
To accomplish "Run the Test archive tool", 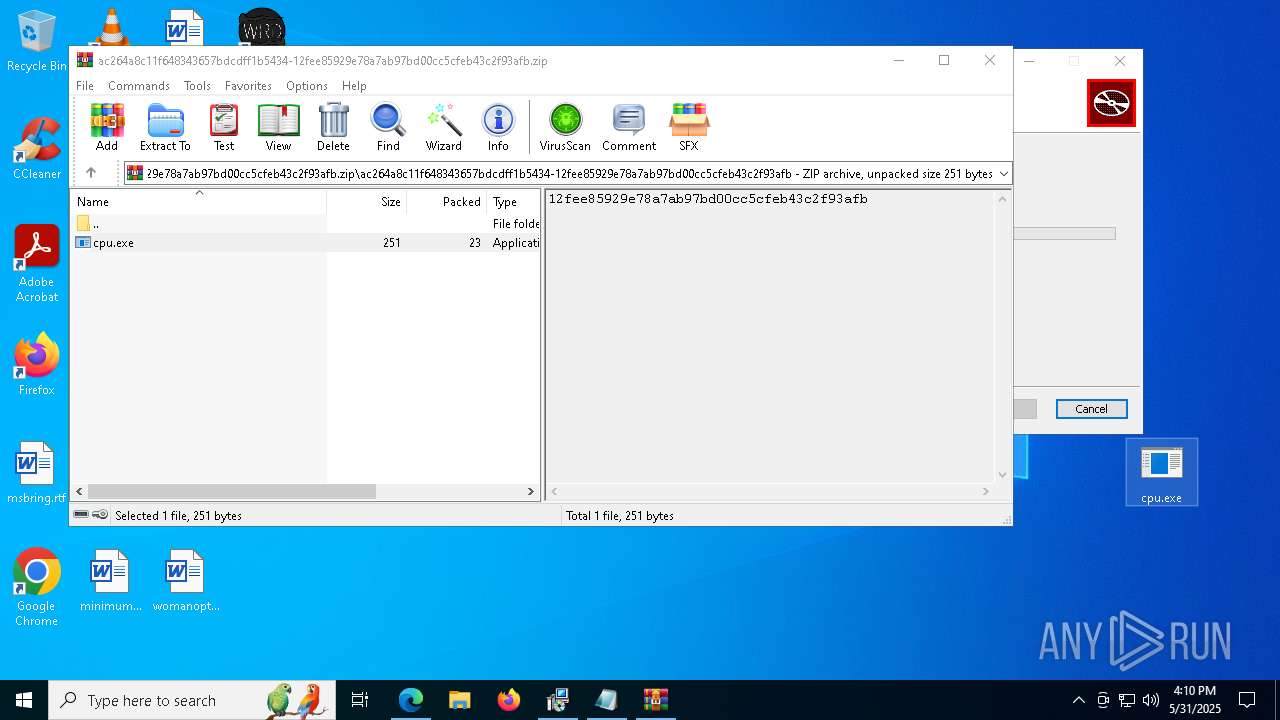I will pyautogui.click(x=224, y=127).
